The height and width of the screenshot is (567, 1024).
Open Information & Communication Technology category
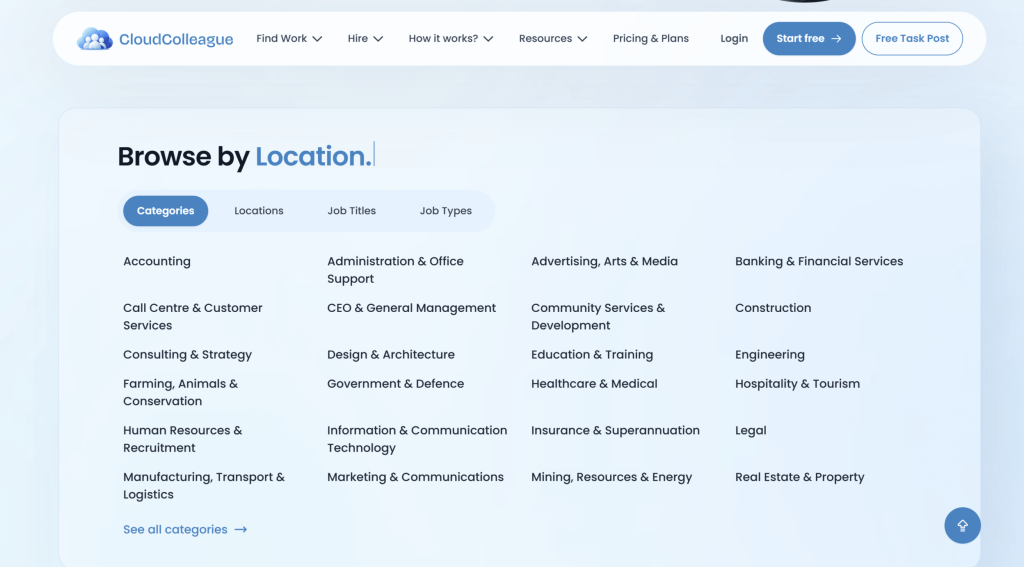tap(417, 439)
